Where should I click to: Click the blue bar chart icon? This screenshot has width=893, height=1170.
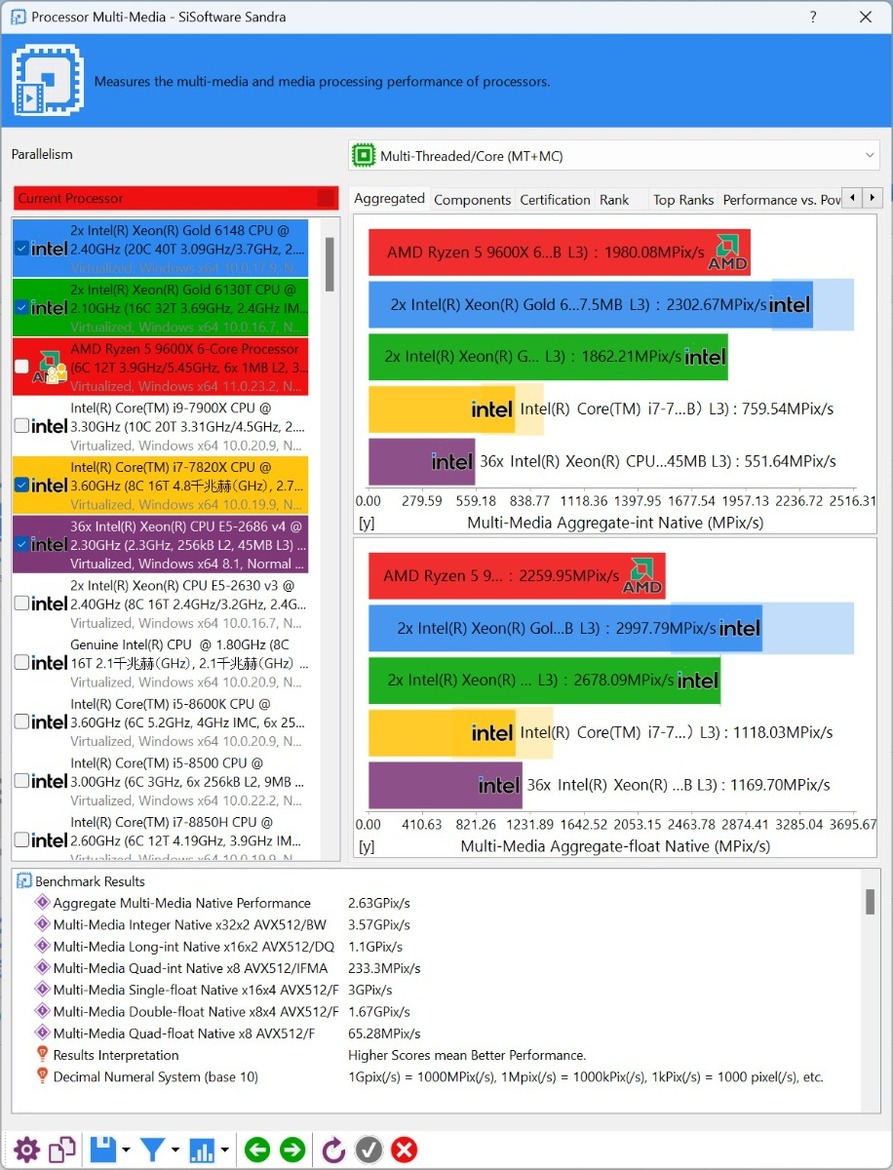202,1149
